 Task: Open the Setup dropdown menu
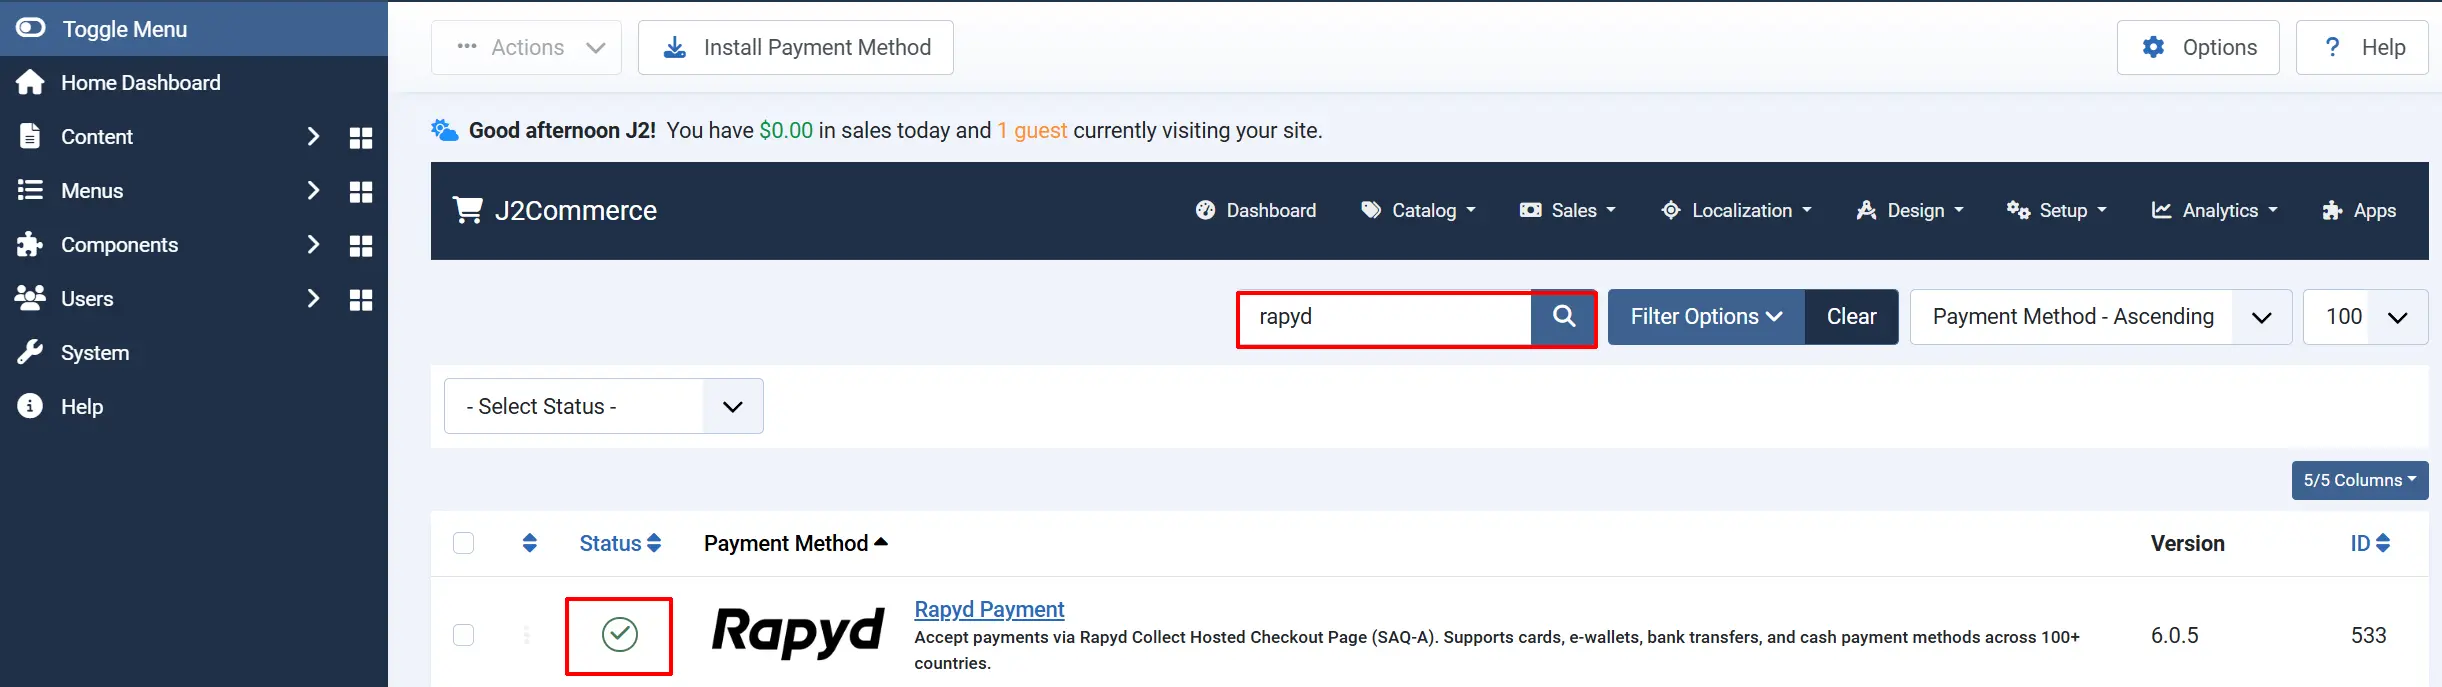(2057, 210)
